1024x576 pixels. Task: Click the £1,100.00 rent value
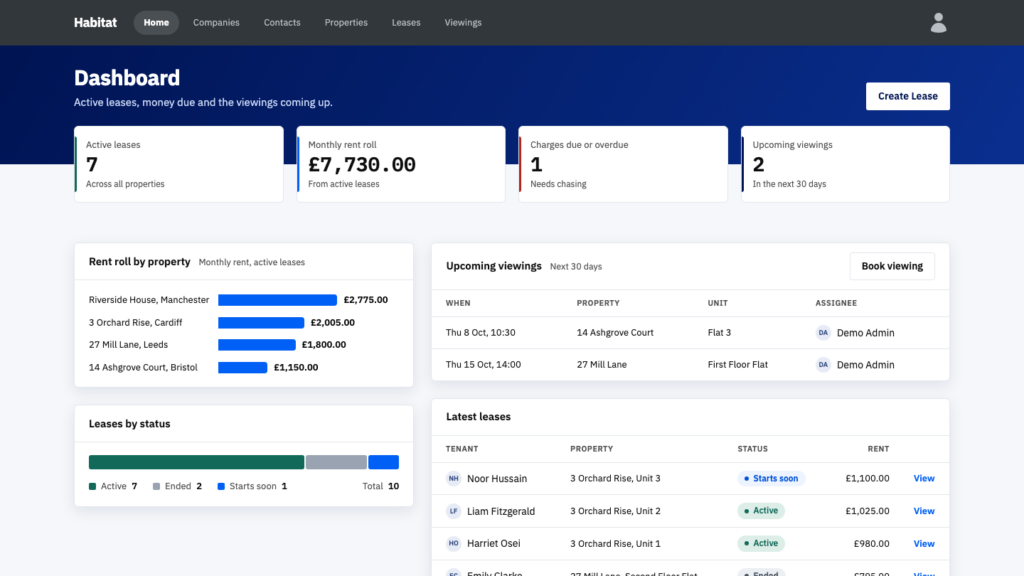(867, 478)
